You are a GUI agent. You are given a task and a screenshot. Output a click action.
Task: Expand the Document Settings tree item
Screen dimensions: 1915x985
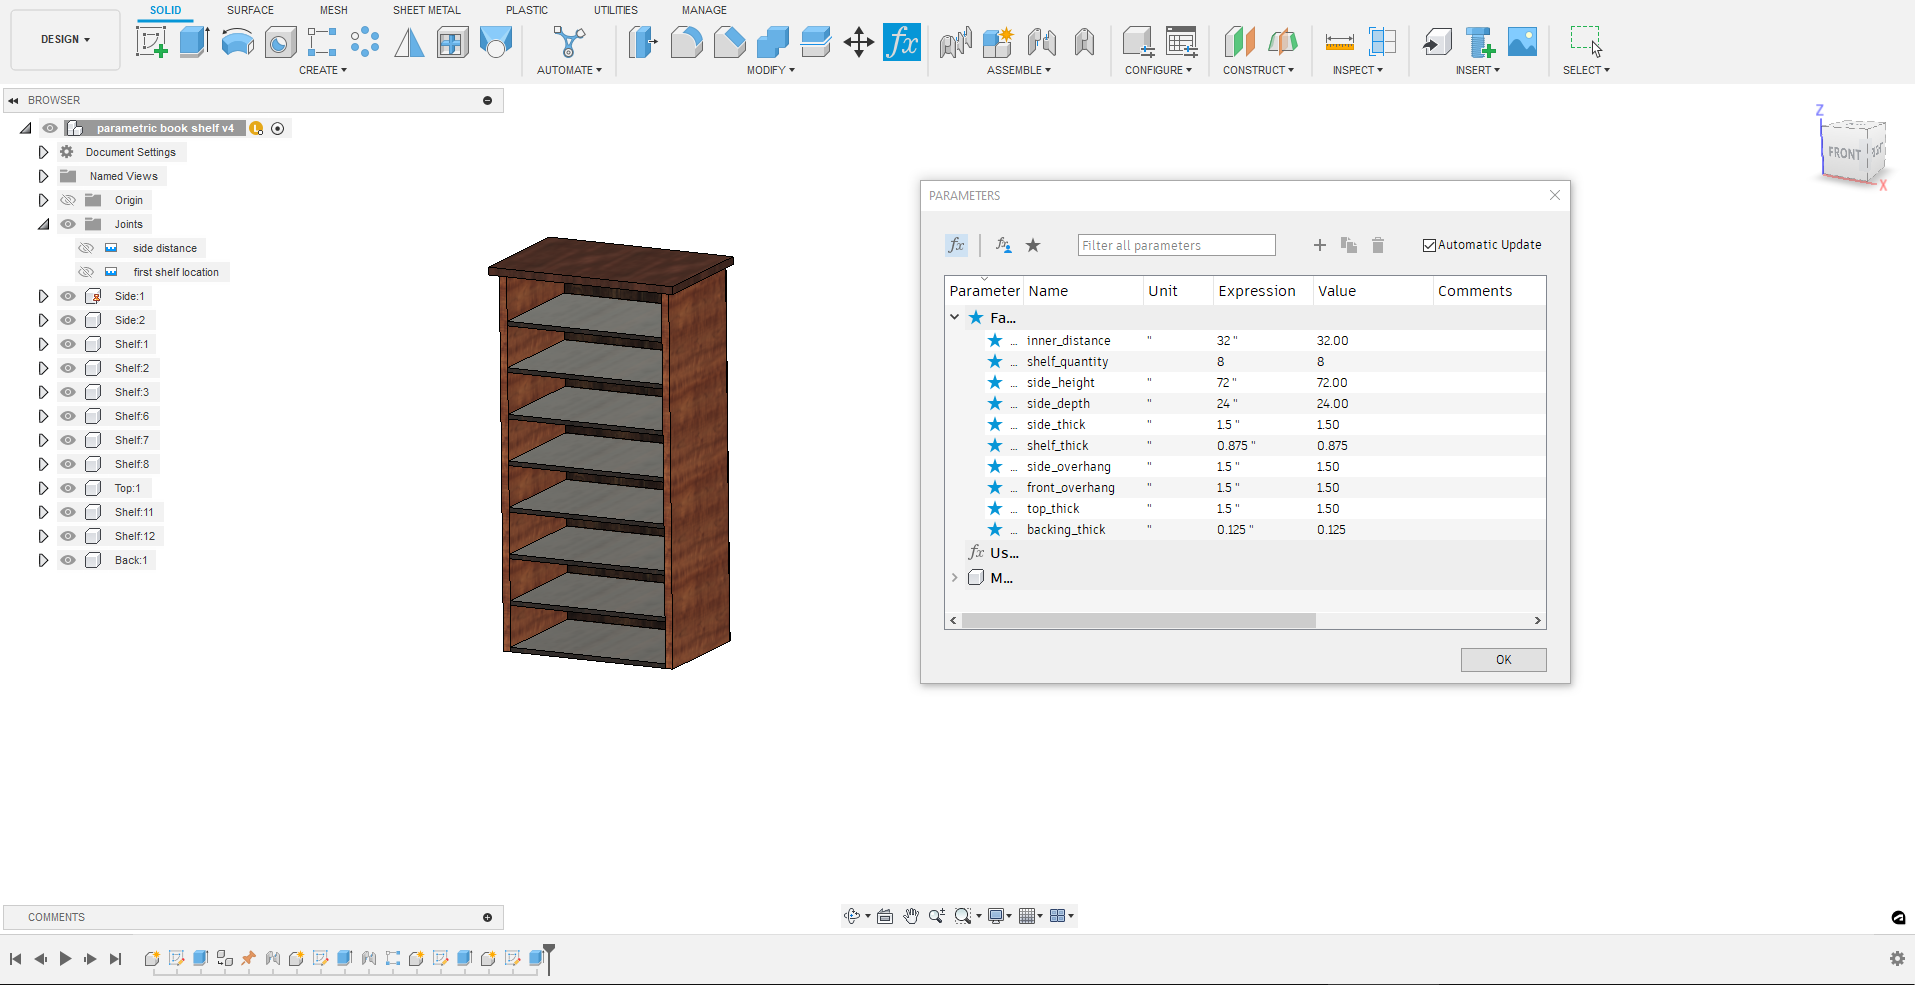pyautogui.click(x=42, y=151)
